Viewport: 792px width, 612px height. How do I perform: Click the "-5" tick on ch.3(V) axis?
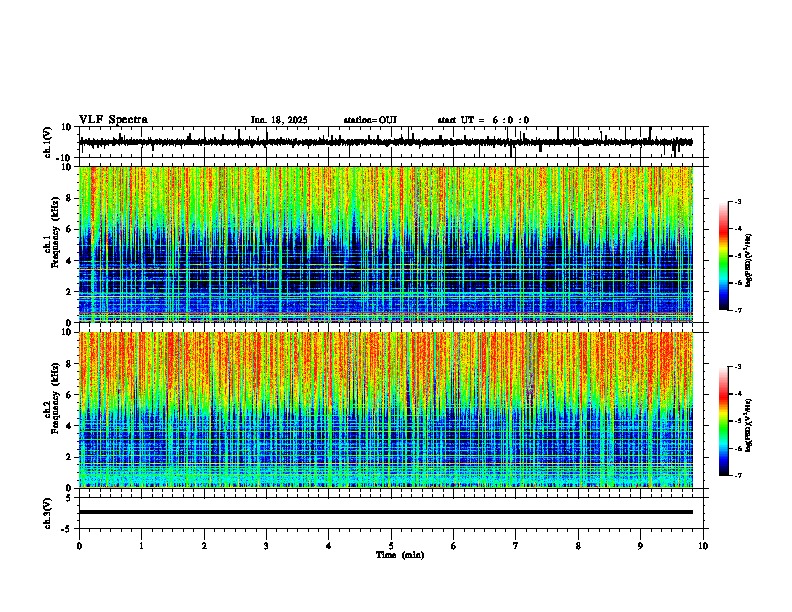tap(67, 529)
